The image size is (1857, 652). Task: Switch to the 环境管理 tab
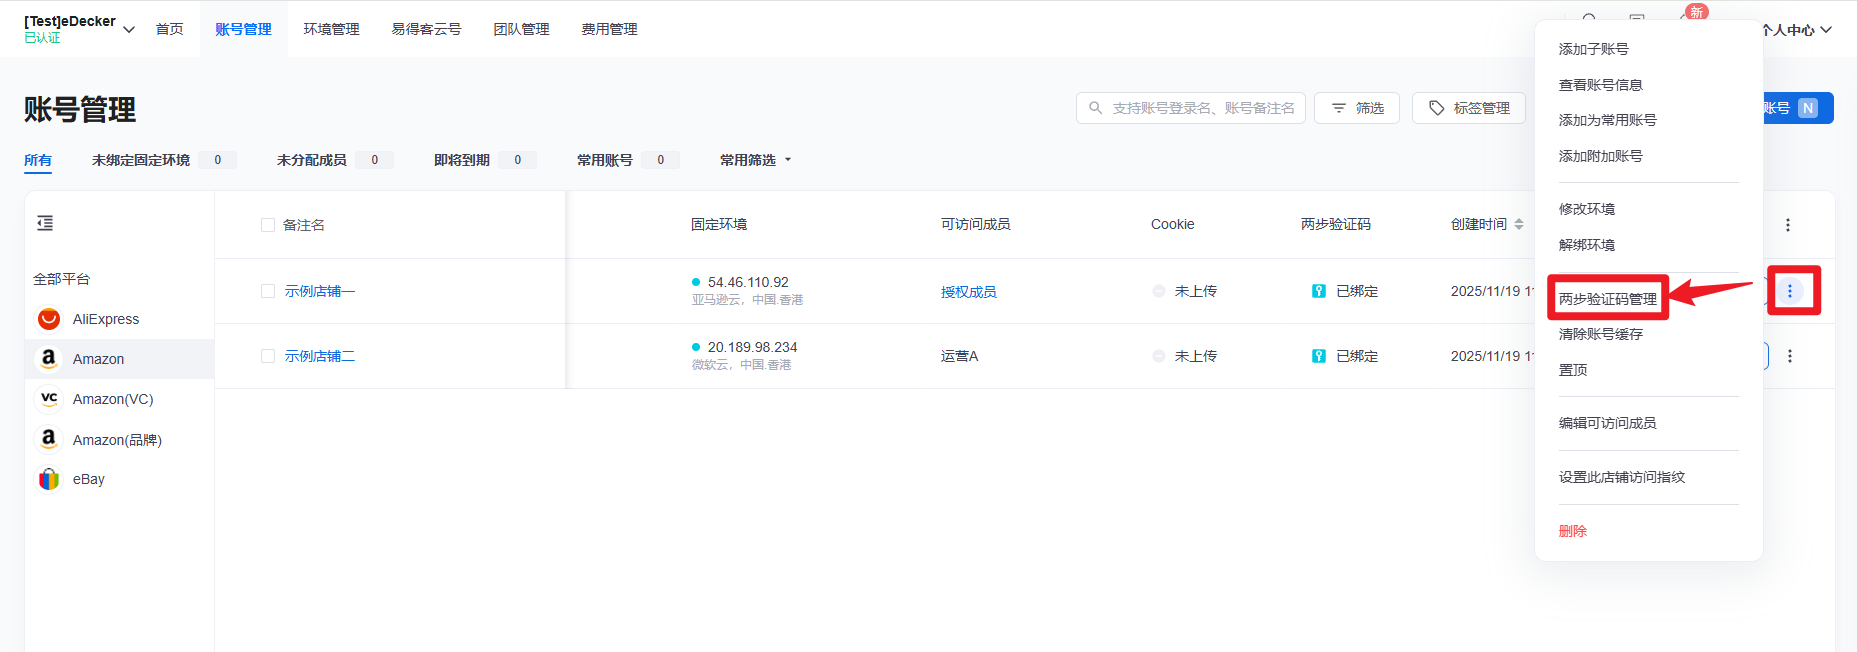[x=331, y=29]
